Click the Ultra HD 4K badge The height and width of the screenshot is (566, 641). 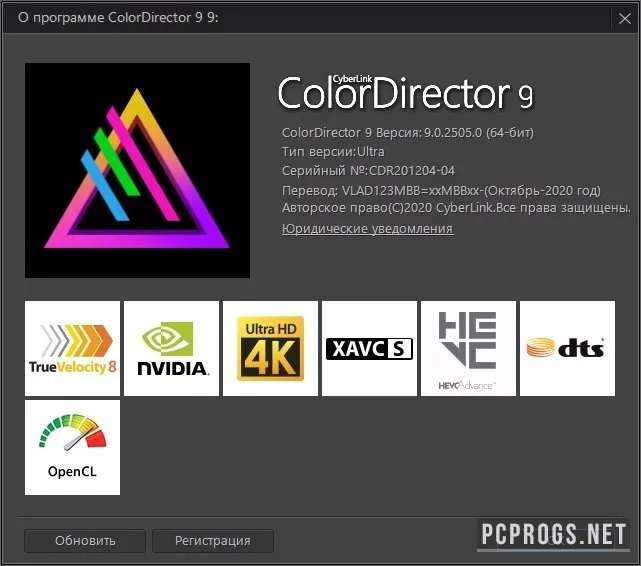[270, 349]
